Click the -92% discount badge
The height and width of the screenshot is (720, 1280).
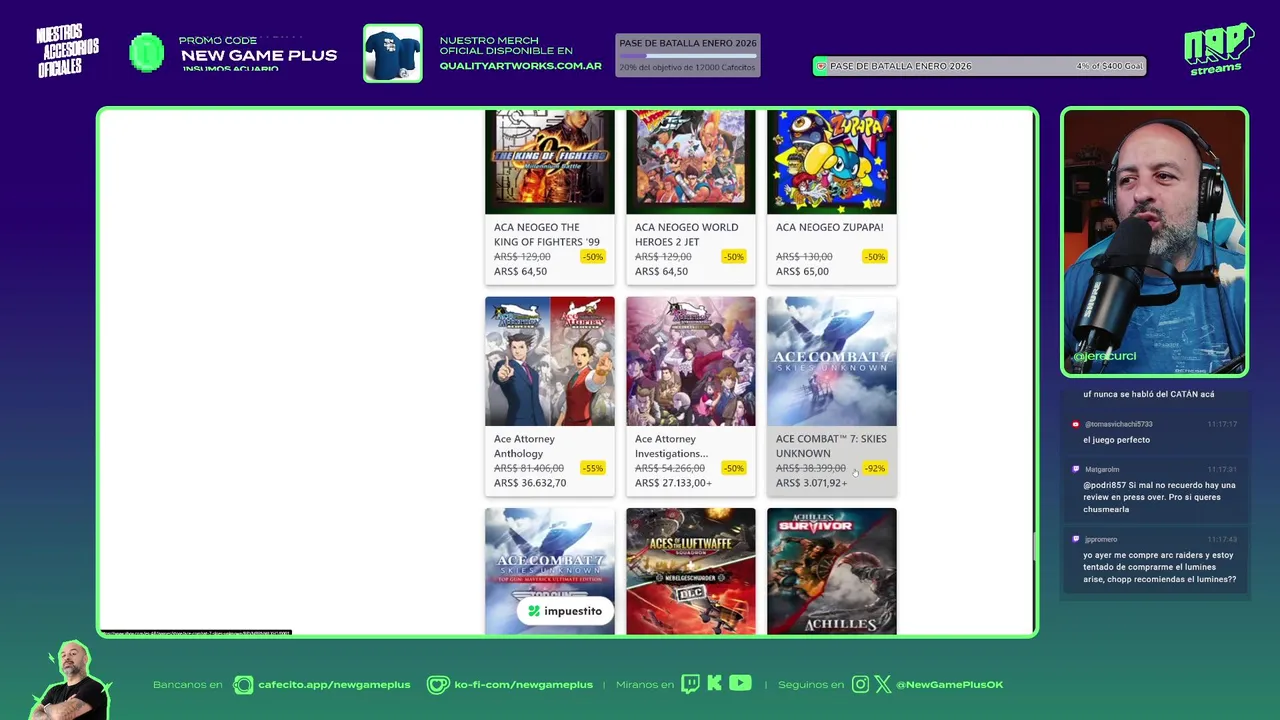875,468
